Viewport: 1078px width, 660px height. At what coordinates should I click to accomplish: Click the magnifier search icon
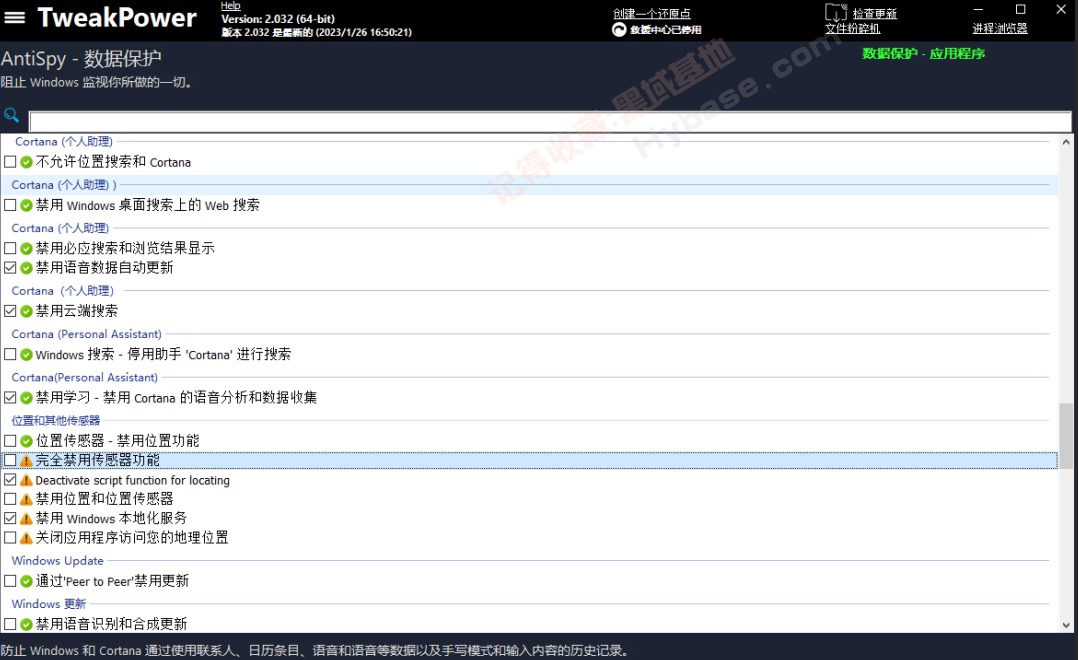coord(11,115)
